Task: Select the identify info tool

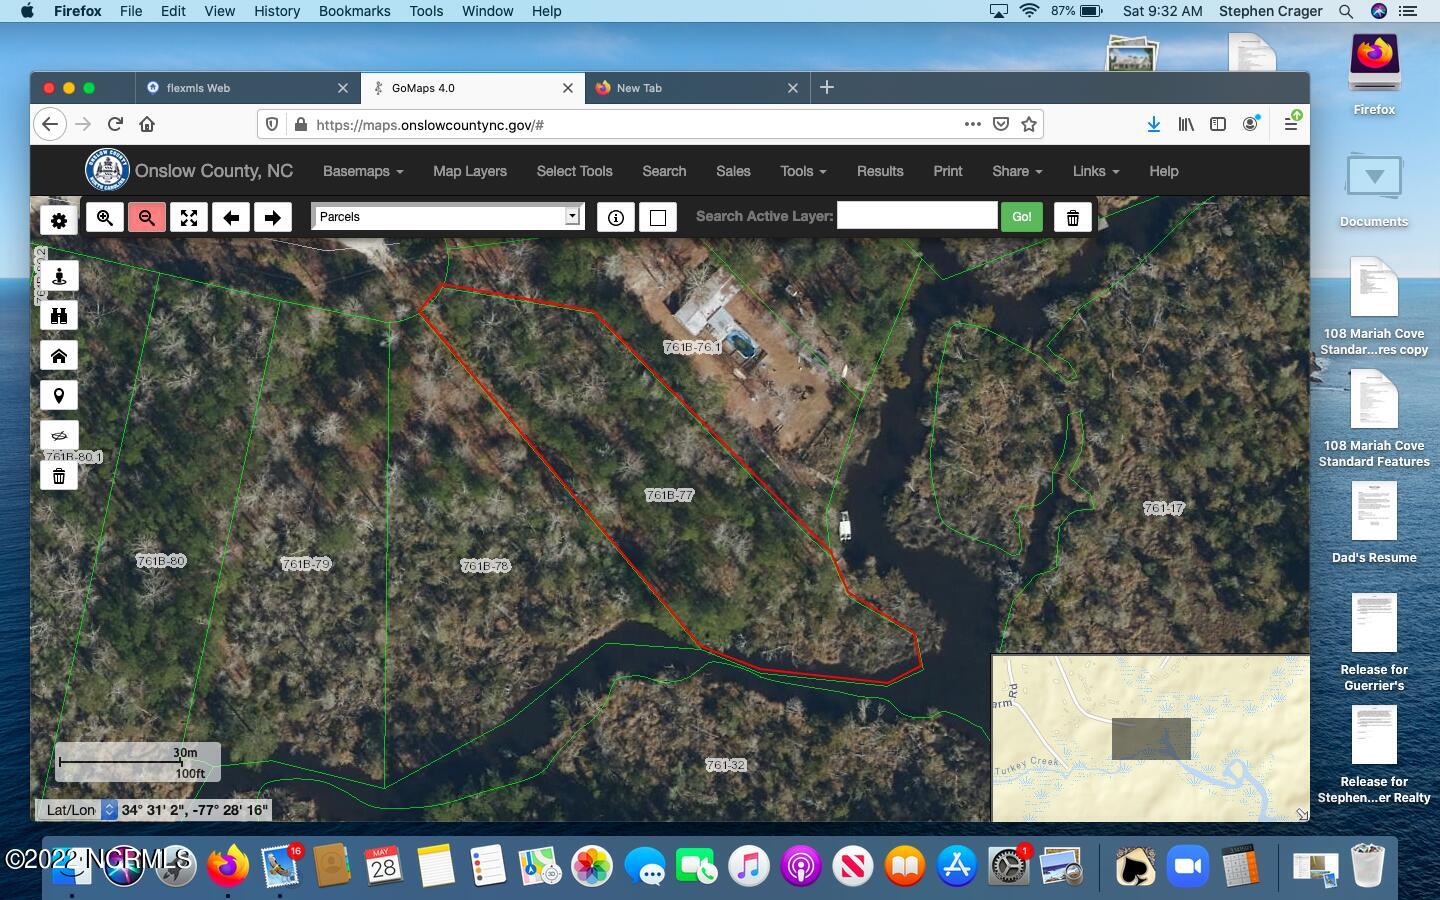Action: (x=616, y=217)
